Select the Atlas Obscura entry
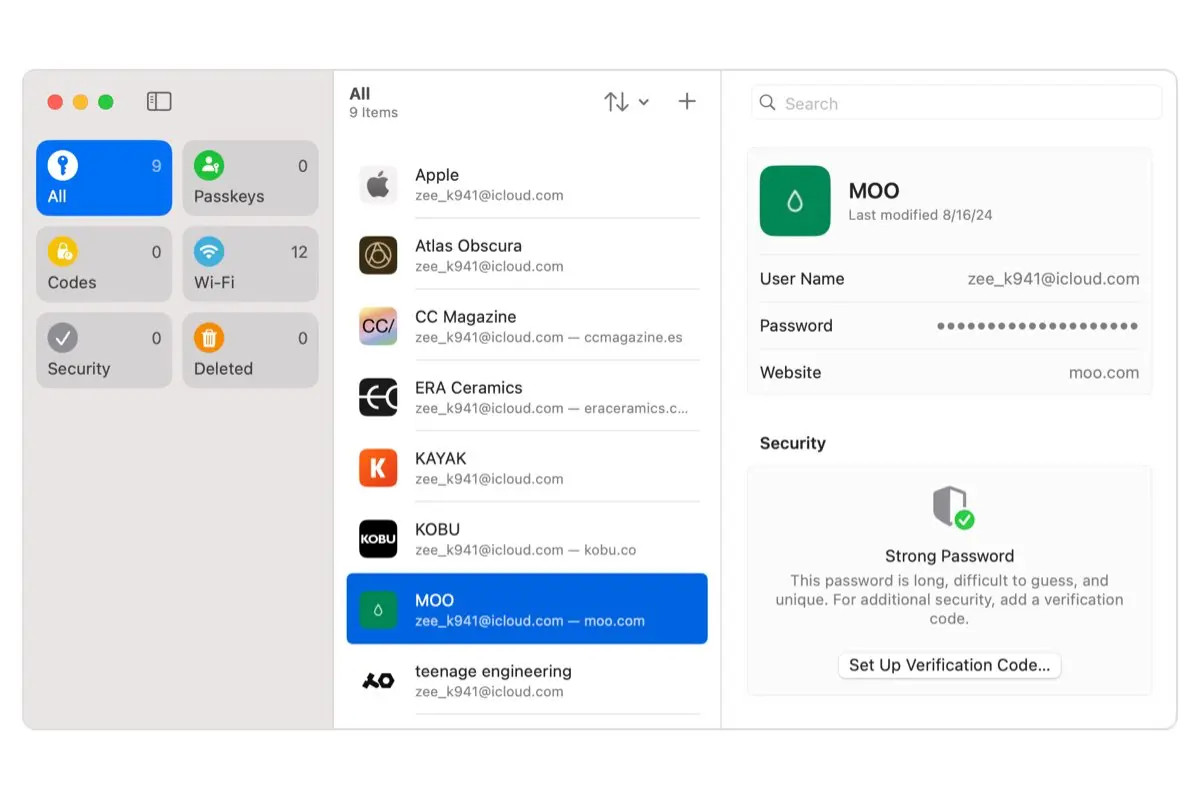This screenshot has height=800, width=1200. [x=527, y=256]
